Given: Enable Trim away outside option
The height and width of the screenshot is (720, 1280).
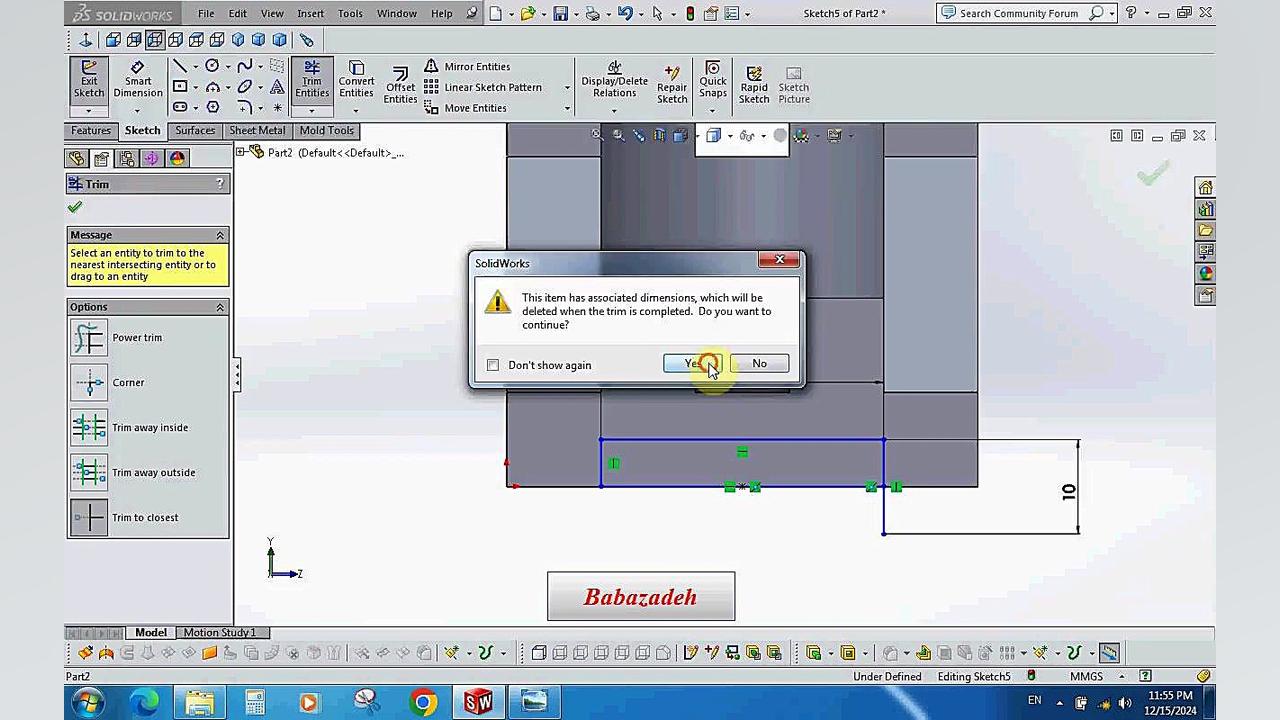Looking at the screenshot, I should click(x=89, y=473).
